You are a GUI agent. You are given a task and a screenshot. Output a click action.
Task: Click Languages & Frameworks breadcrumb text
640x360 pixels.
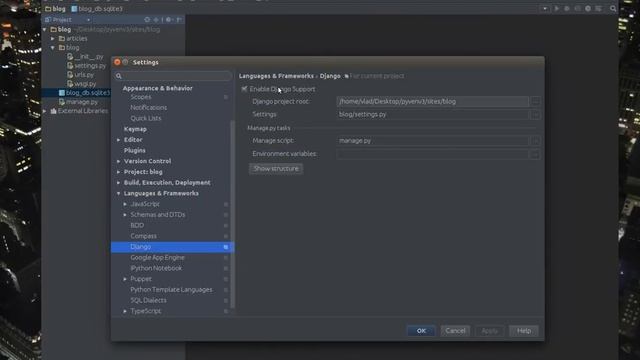pyautogui.click(x=276, y=76)
